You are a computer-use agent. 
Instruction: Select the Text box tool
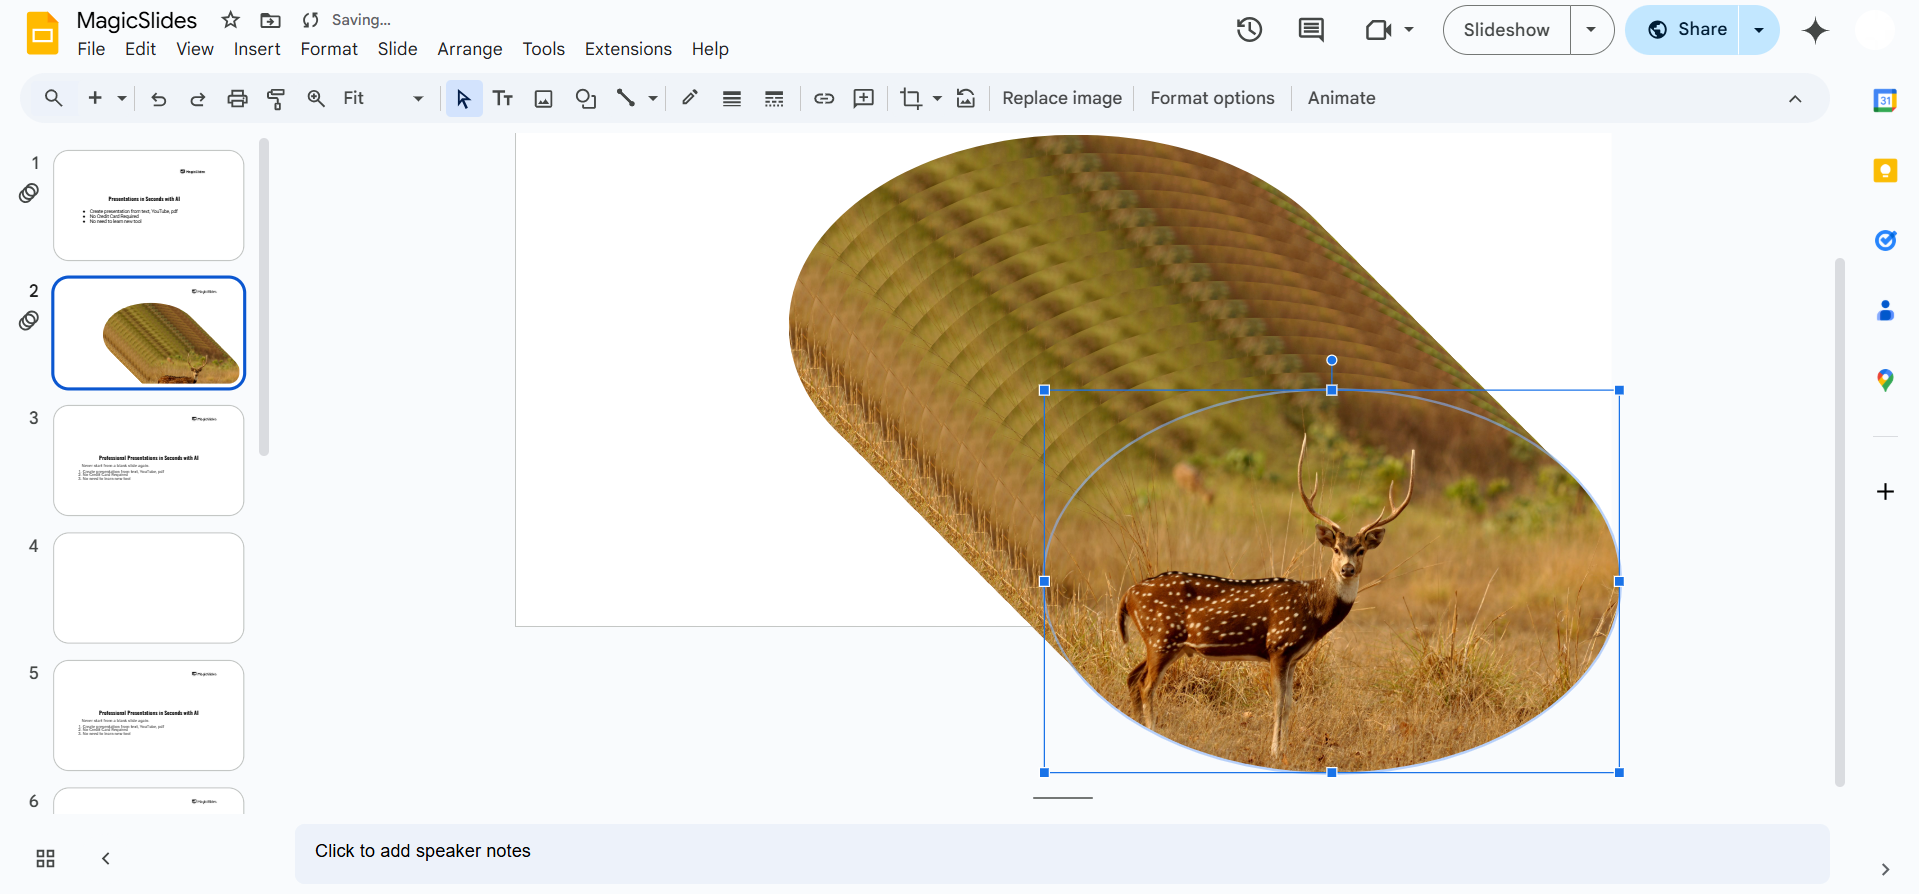tap(503, 98)
